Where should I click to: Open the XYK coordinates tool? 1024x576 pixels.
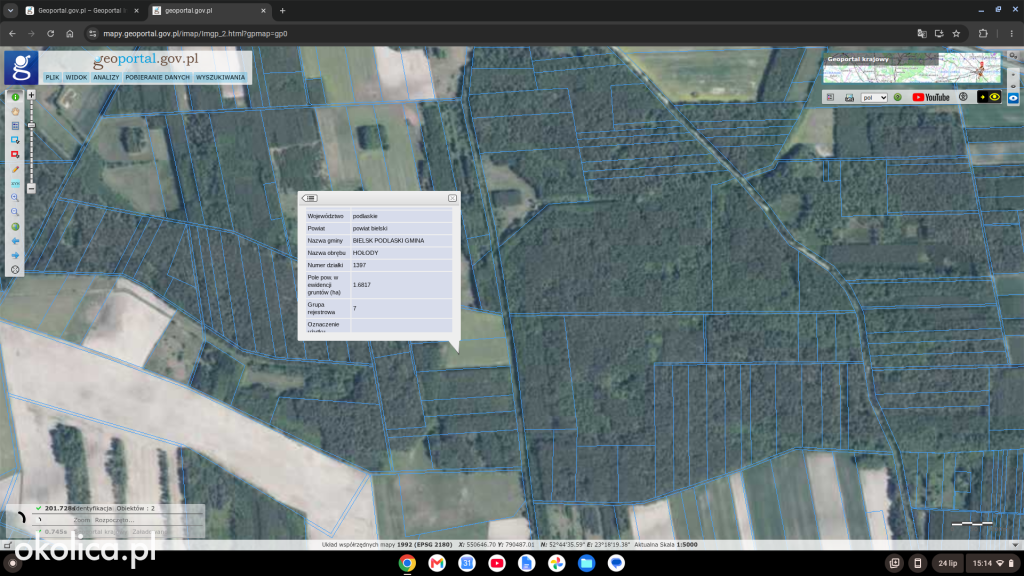tap(15, 184)
